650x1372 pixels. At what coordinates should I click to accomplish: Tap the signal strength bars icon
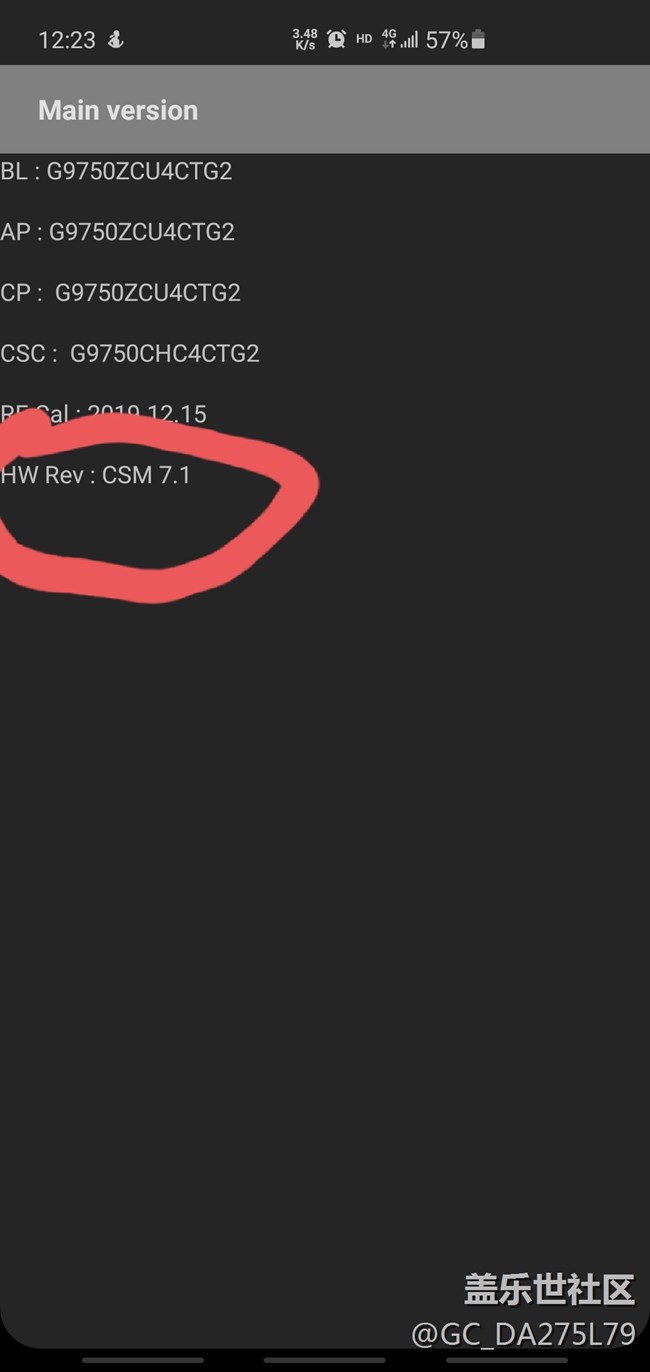[x=410, y=40]
